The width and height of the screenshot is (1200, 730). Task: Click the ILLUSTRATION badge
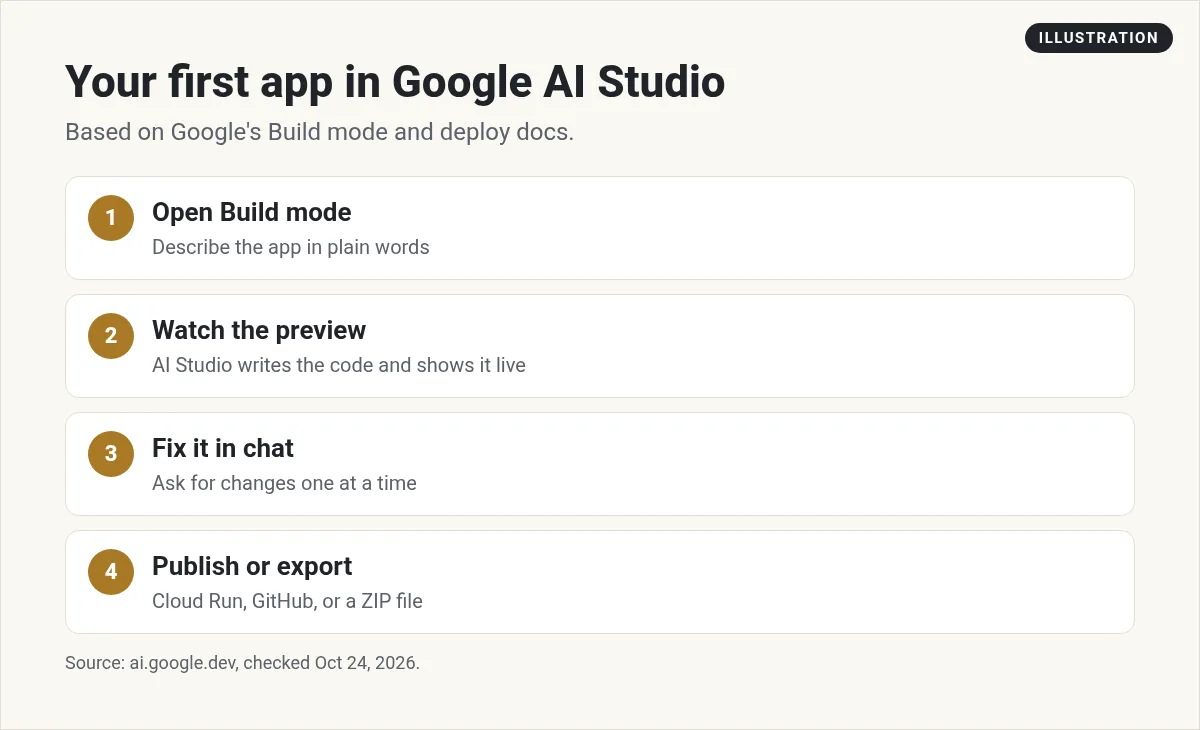point(1098,38)
